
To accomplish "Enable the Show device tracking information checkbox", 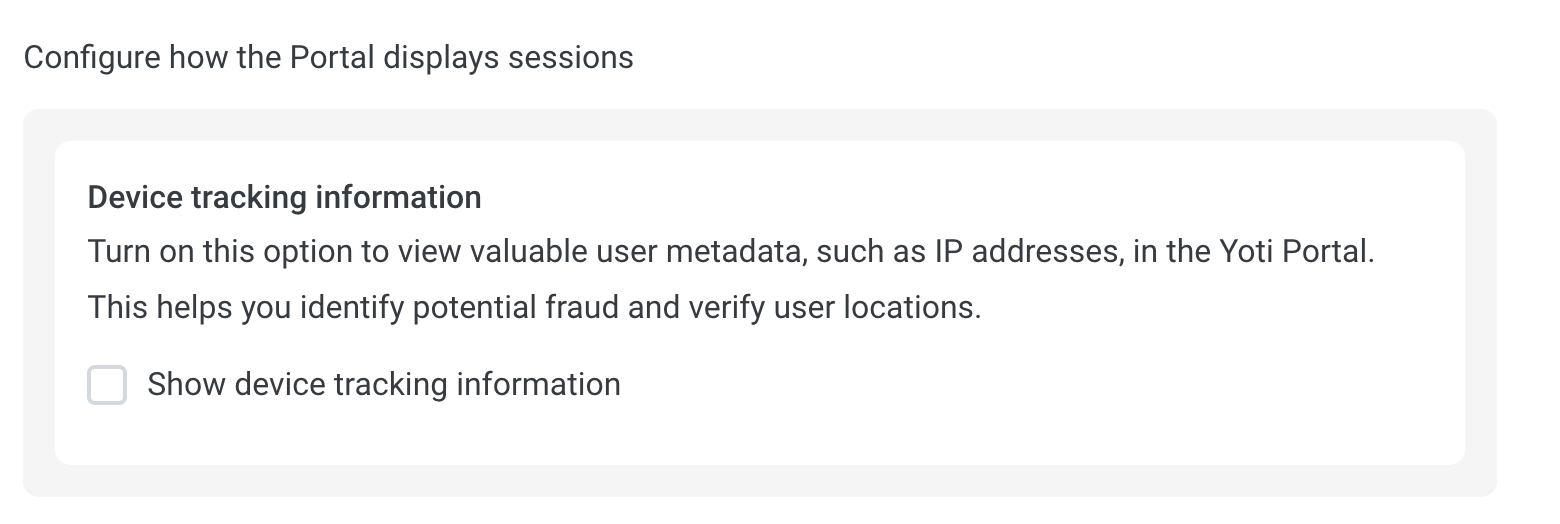I will [x=107, y=385].
